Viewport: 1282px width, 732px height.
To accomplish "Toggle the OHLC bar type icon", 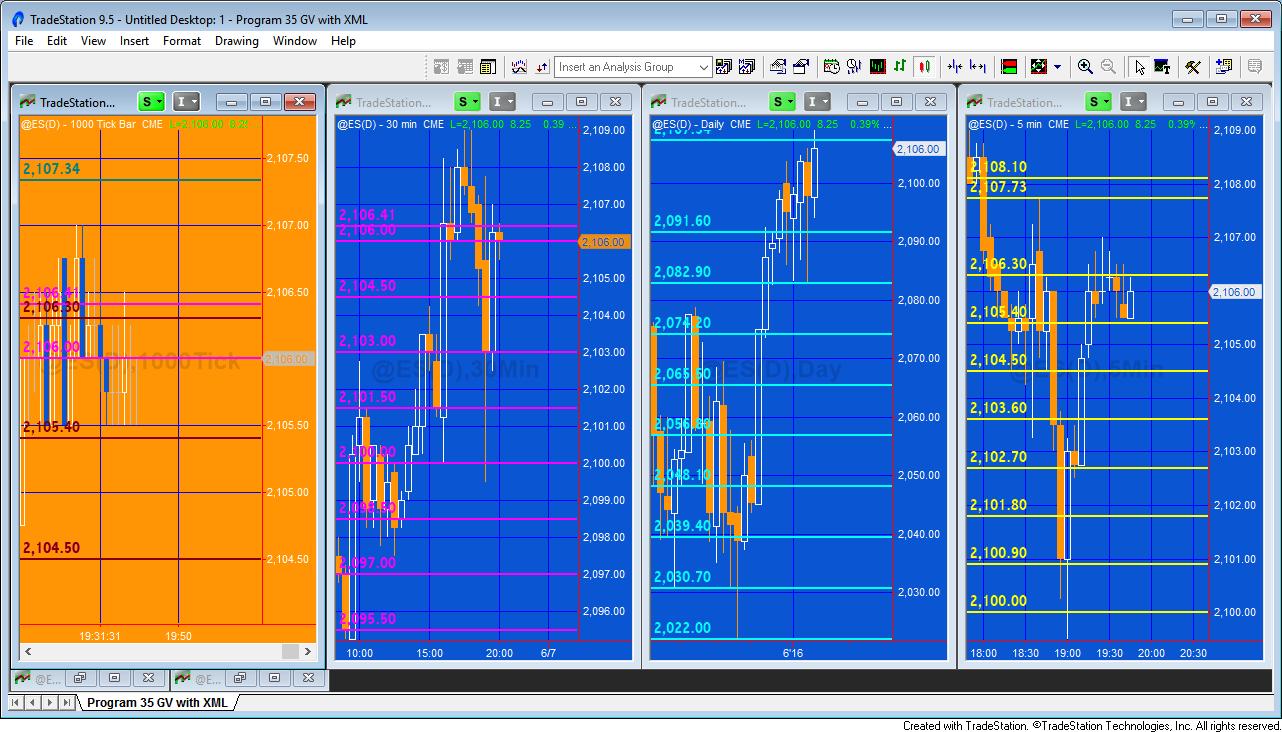I will click(901, 67).
